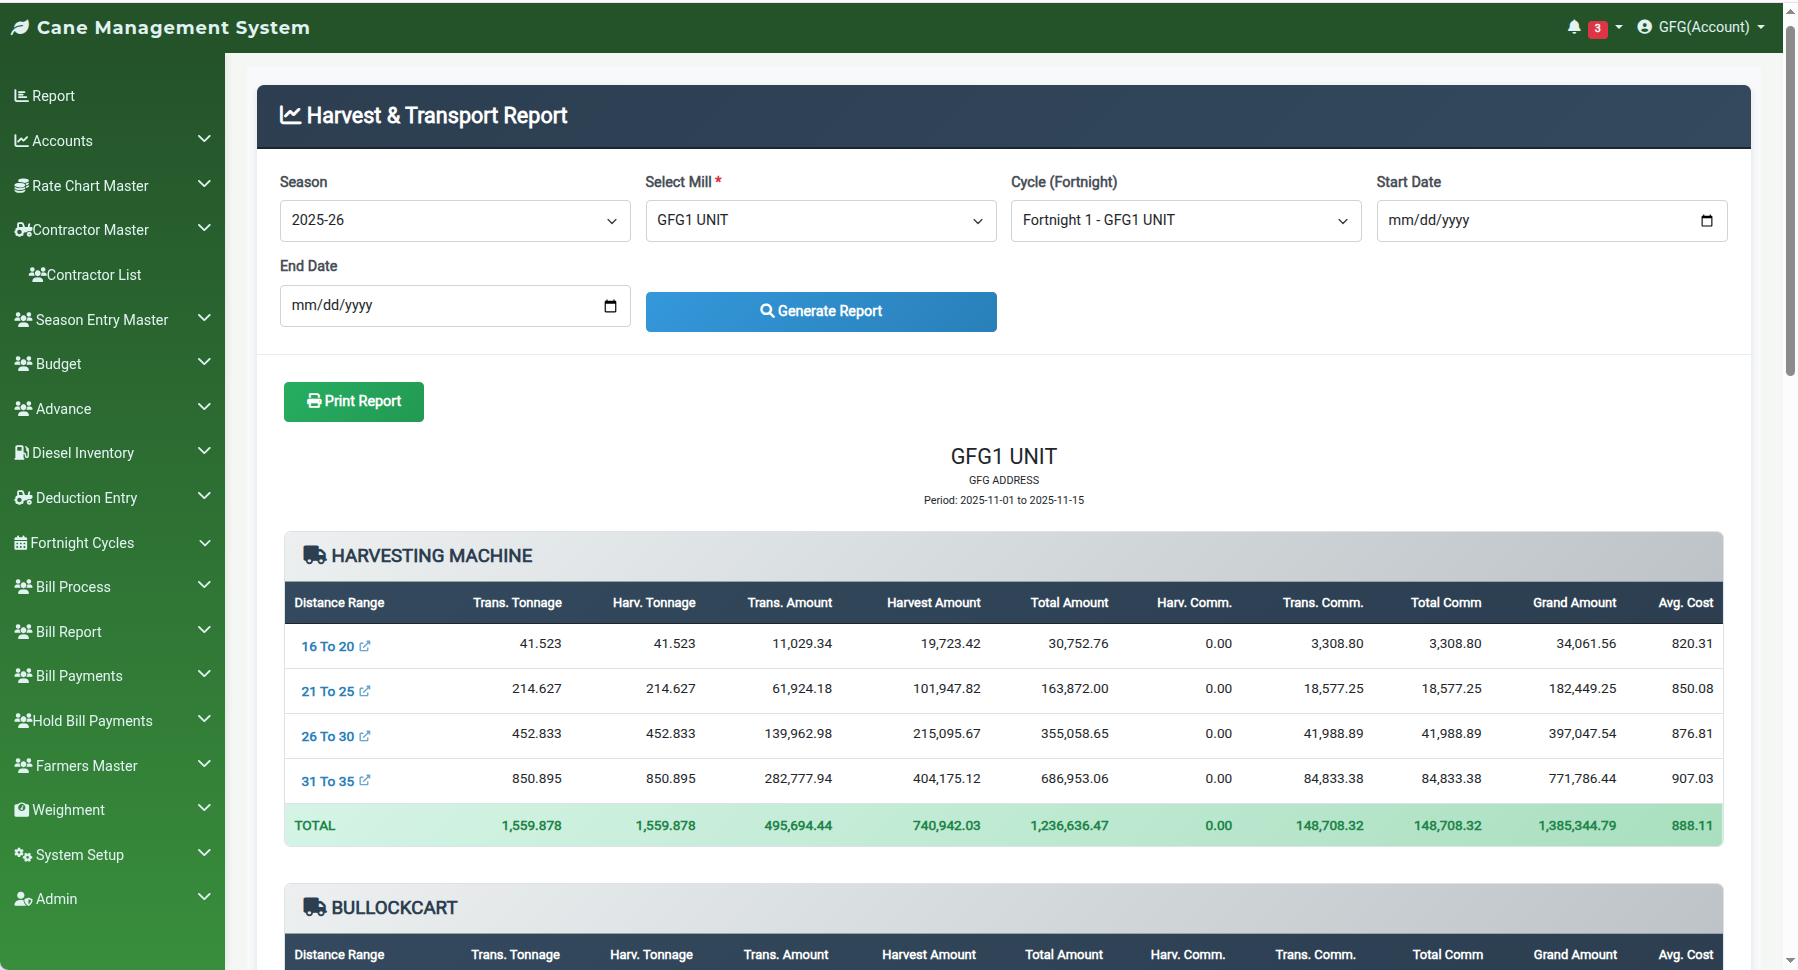Open the End Date calendar picker icon
Image resolution: width=1798 pixels, height=970 pixels.
coord(610,306)
